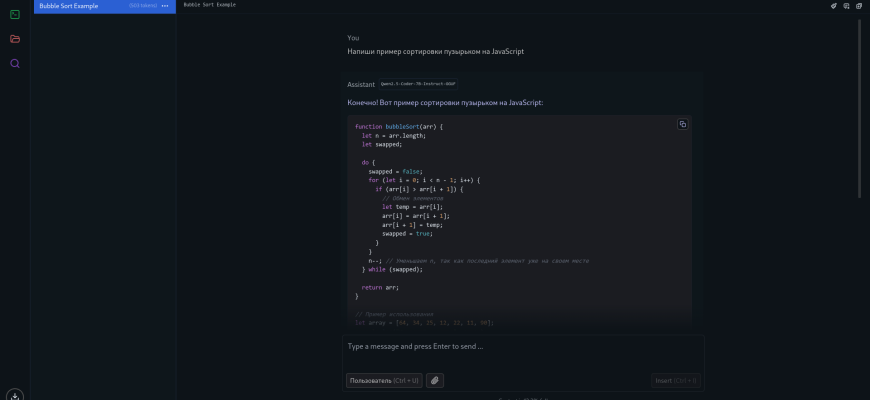Screen dimensions: 870x400
Task: Click the 503 tokens count label
Action: point(142,6)
